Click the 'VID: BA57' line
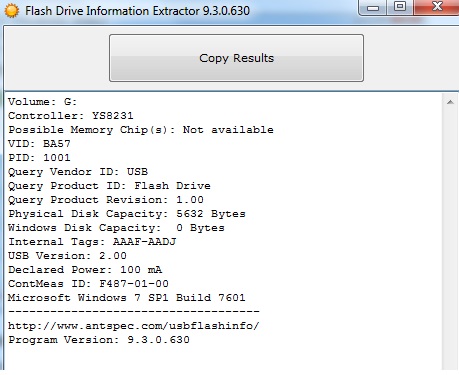 (x=39, y=144)
